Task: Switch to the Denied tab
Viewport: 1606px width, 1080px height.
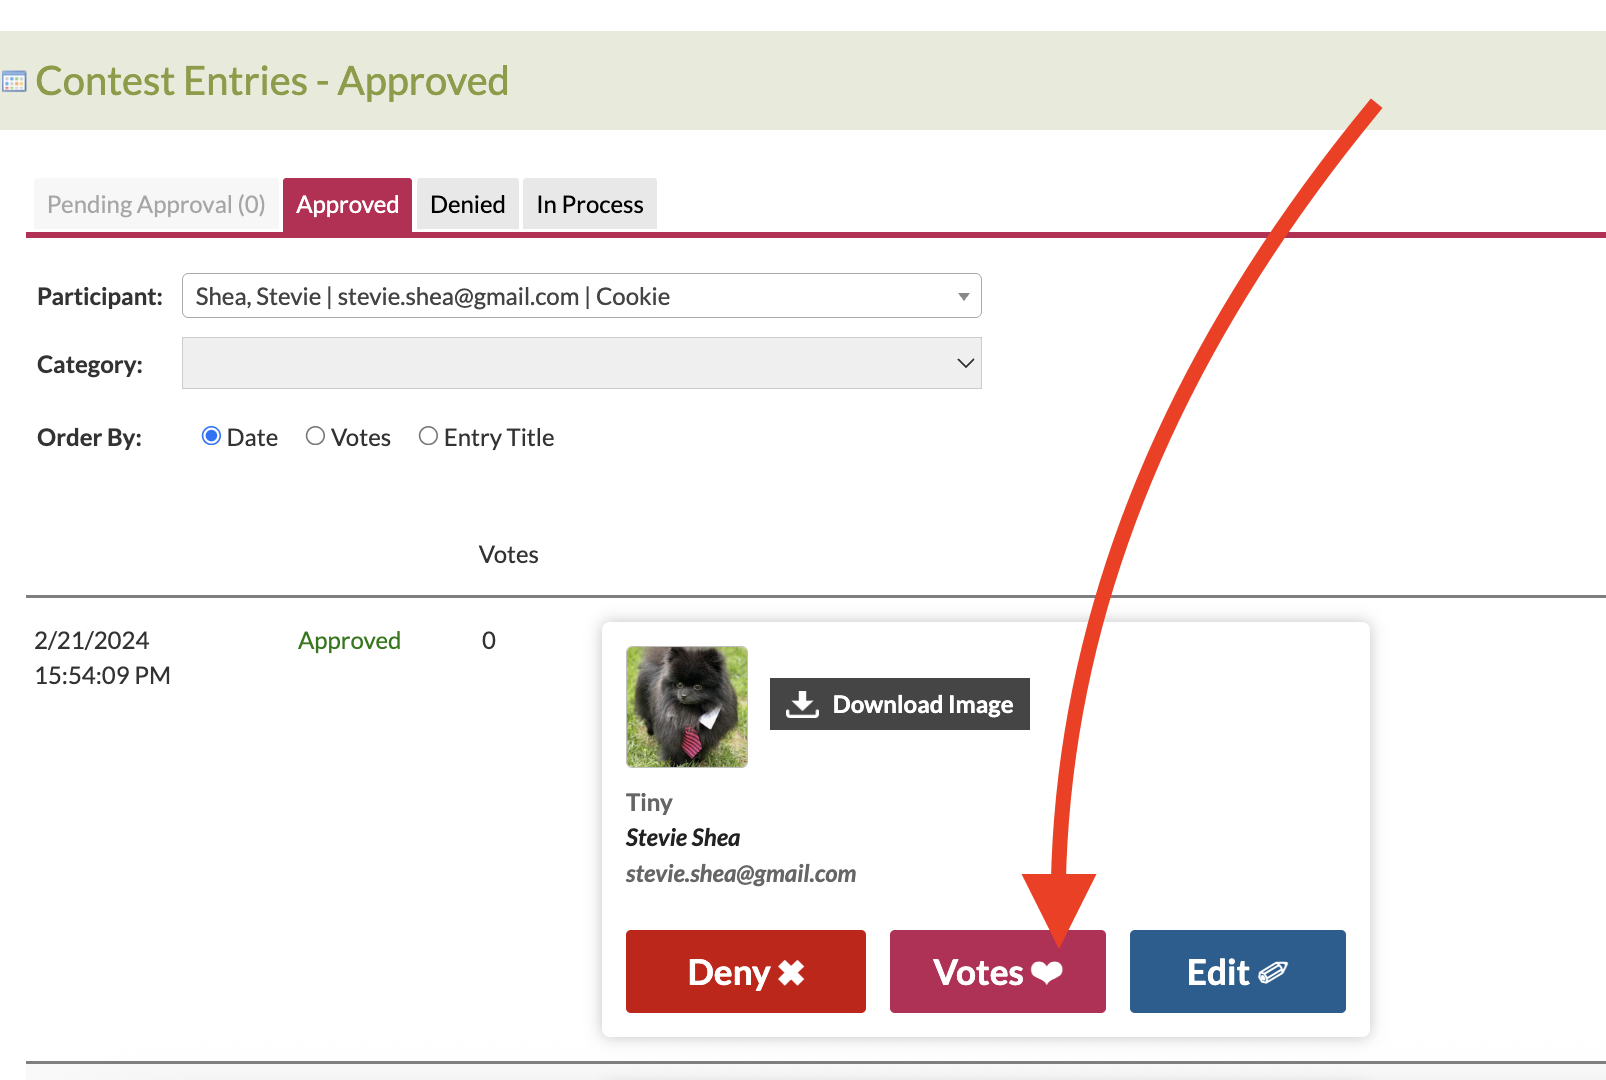Action: click(467, 204)
